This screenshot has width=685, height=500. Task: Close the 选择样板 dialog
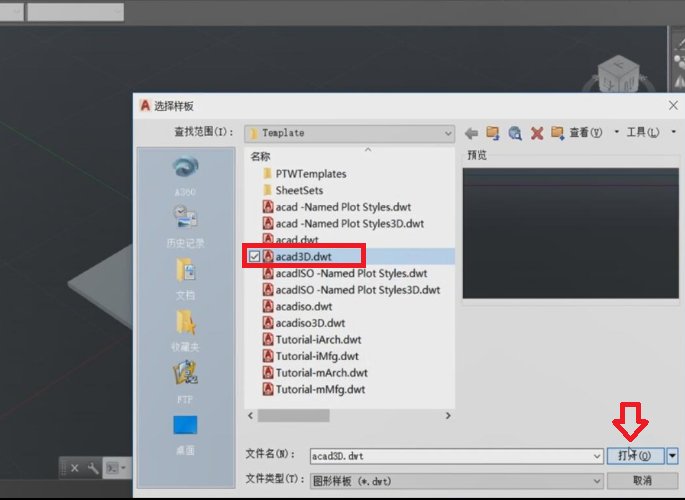coord(673,105)
